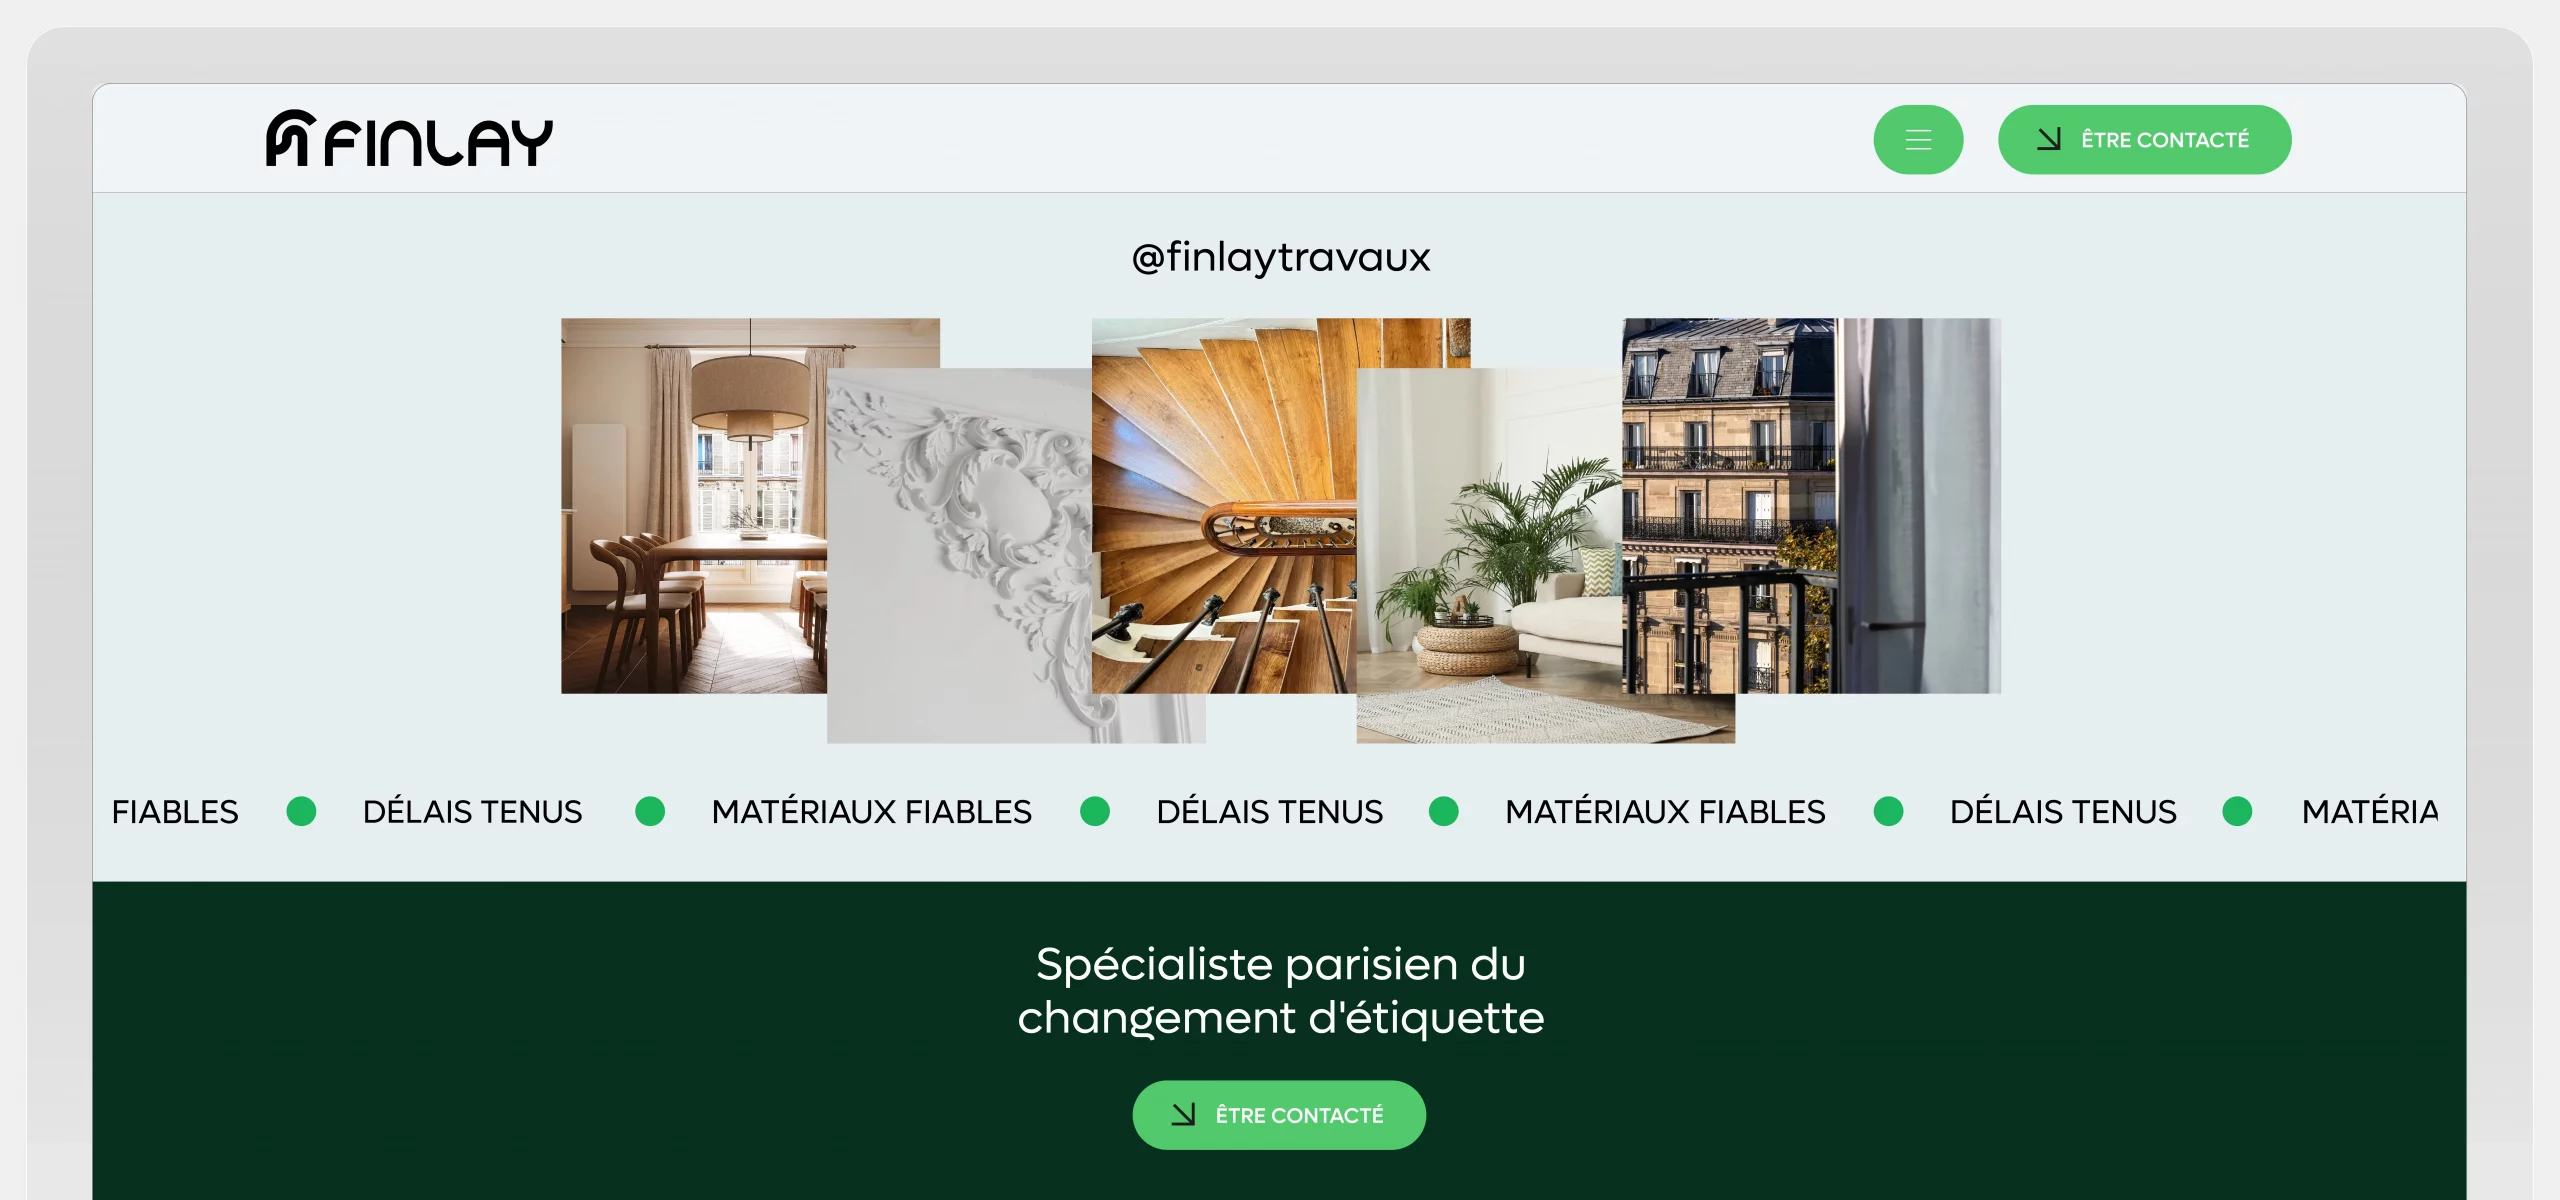Click the arrow icon in header ÊTRE CONTACTÉ button
The width and height of the screenshot is (2560, 1200).
coord(2049,140)
